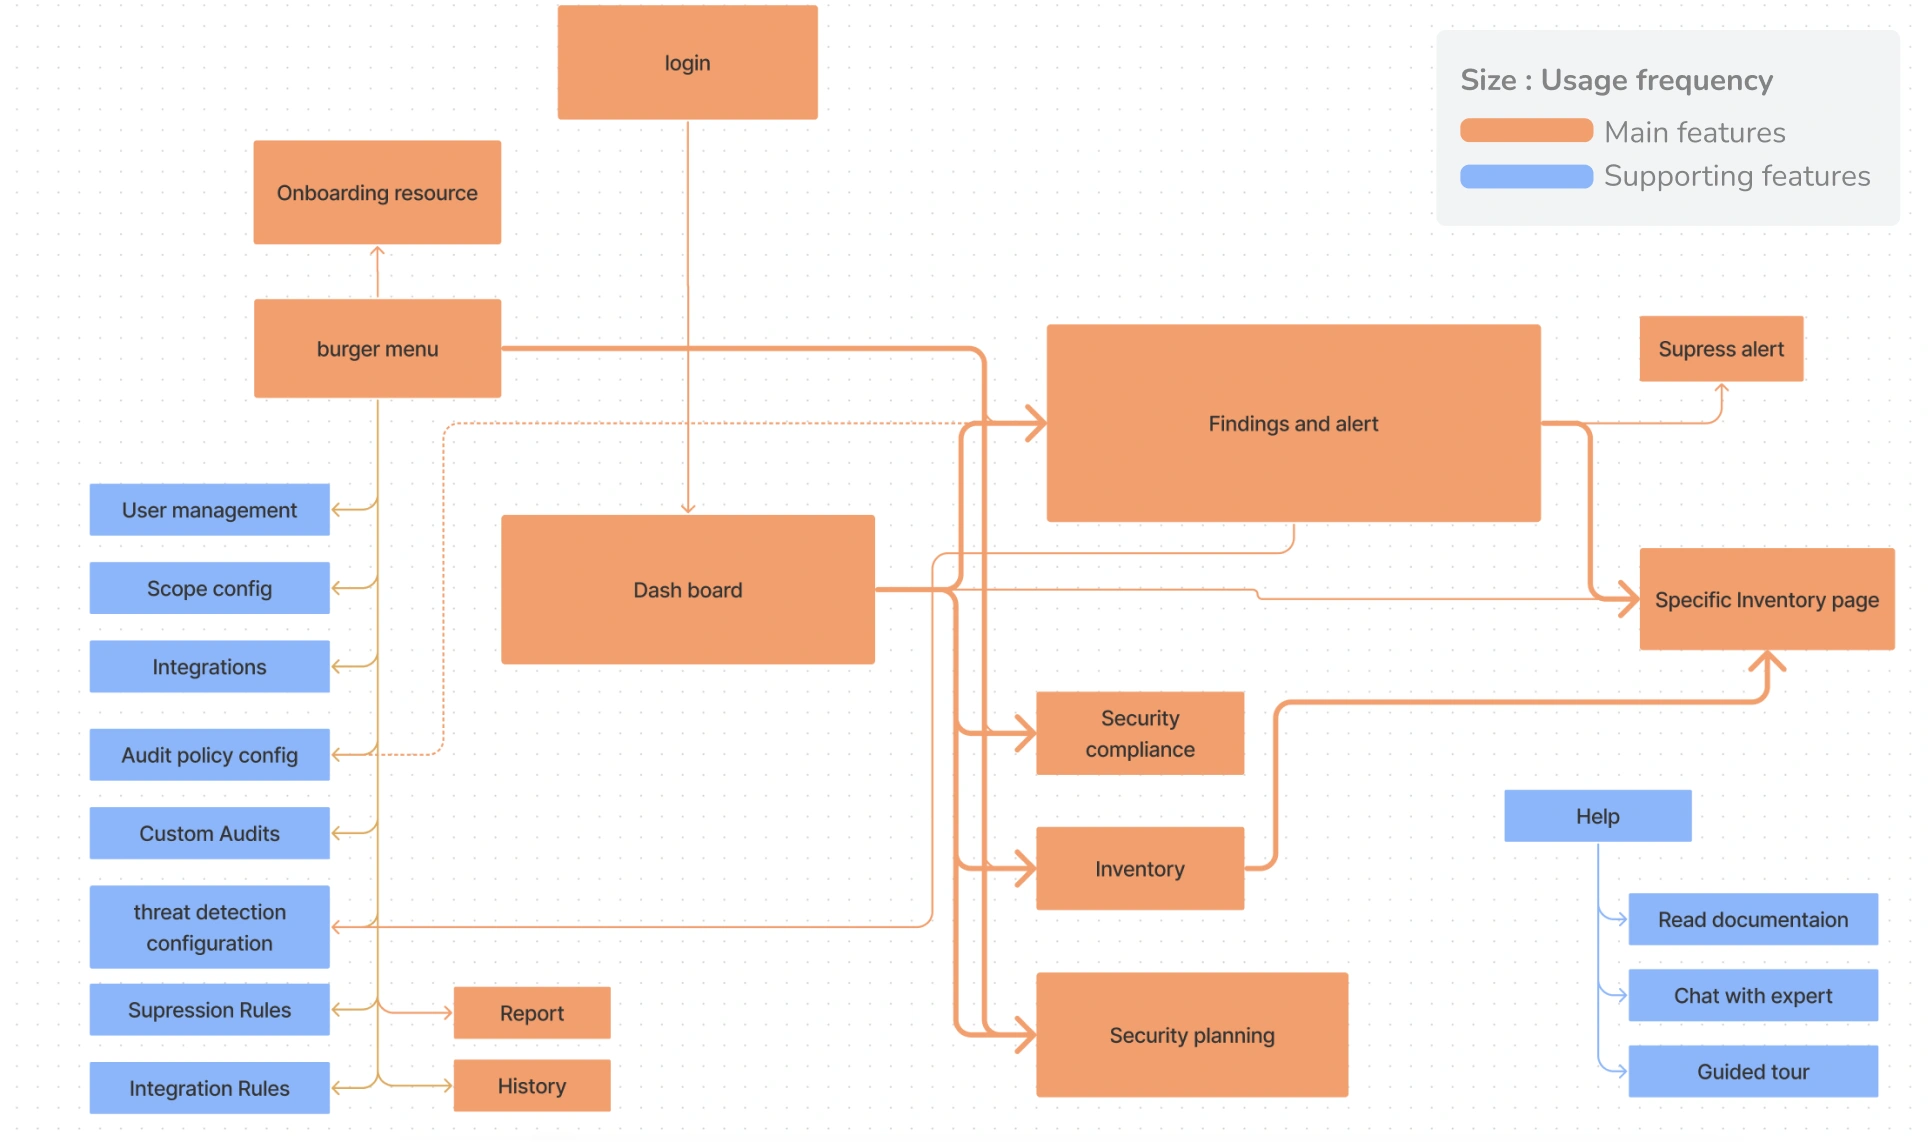1928x1142 pixels.
Task: Click the Dash board box
Action: (x=687, y=589)
